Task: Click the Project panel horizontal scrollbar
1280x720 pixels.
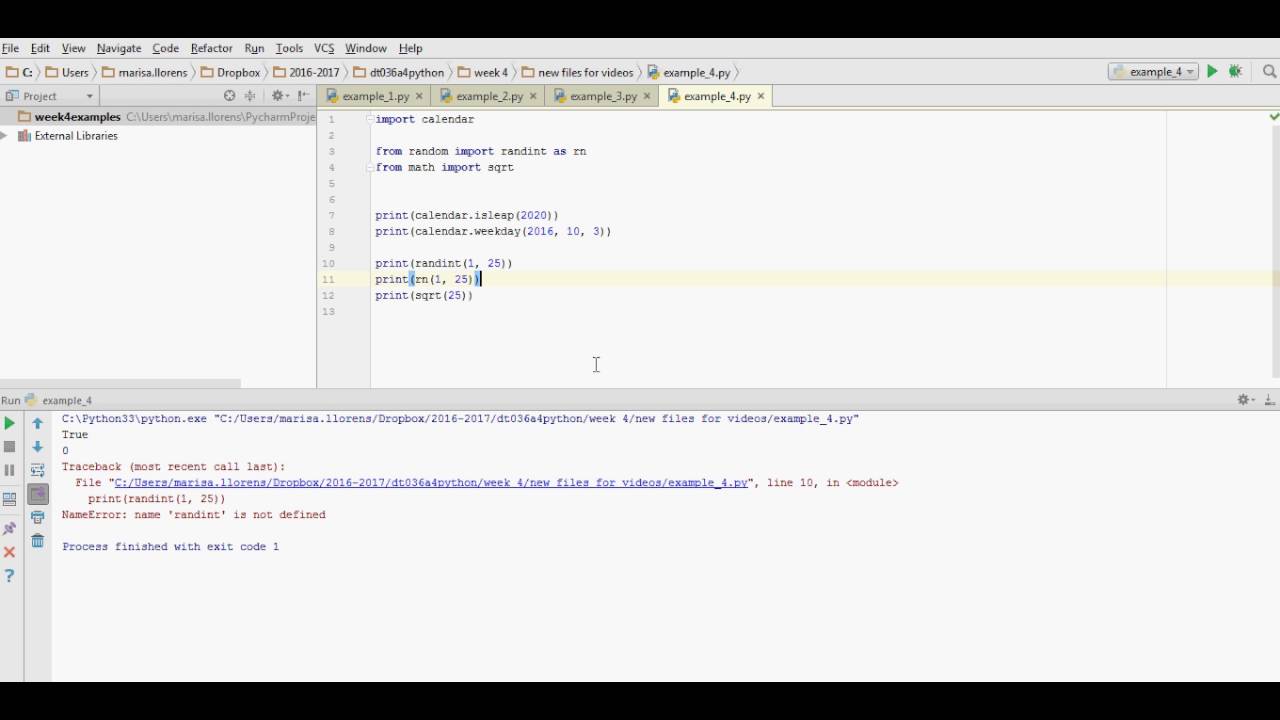Action: click(x=120, y=383)
